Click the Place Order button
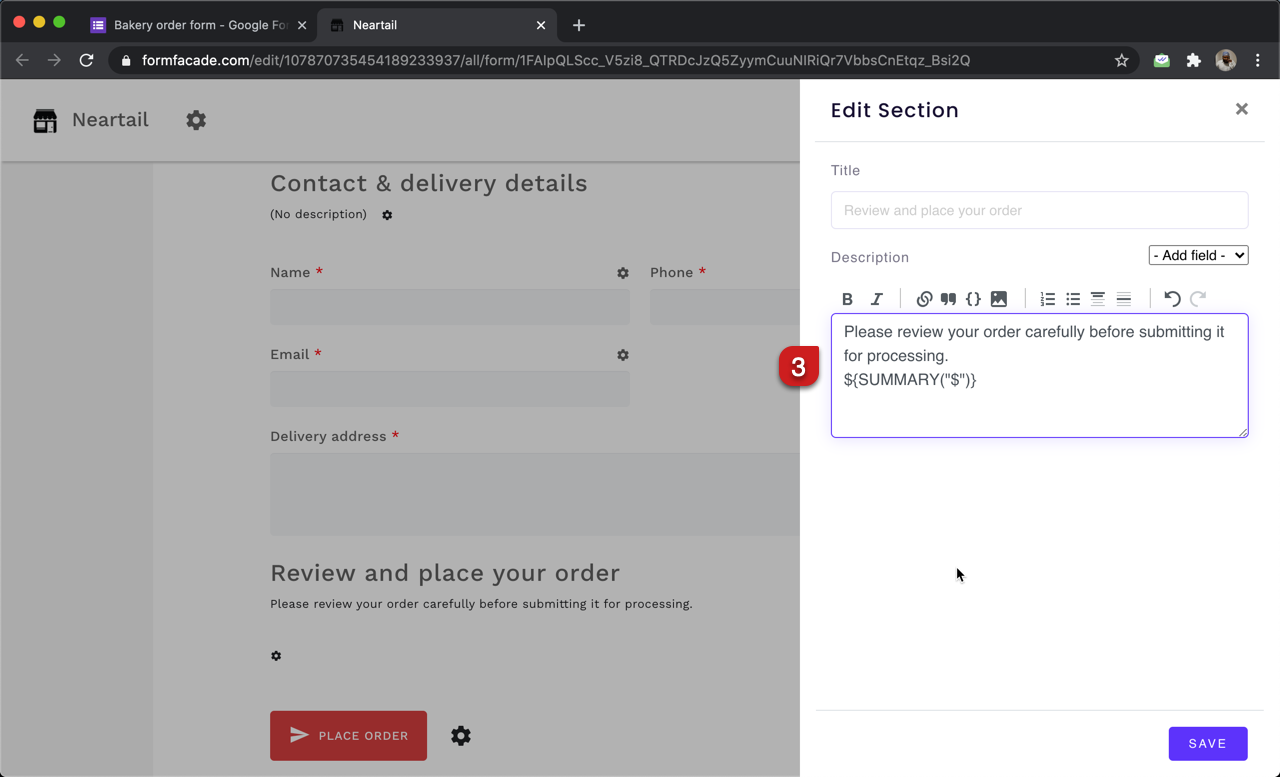1280x777 pixels. point(348,736)
